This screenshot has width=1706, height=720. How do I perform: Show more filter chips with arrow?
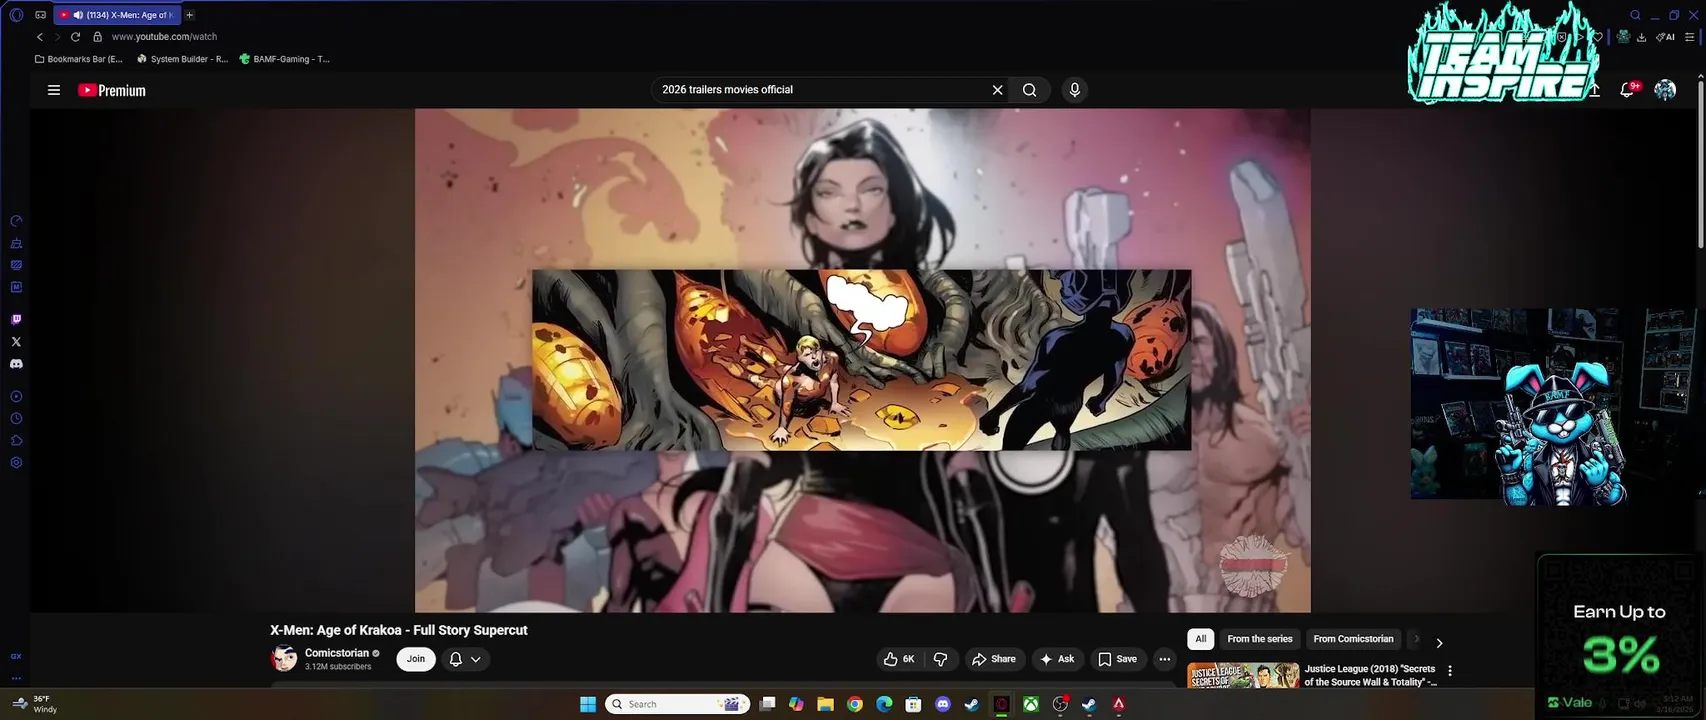click(x=1439, y=643)
